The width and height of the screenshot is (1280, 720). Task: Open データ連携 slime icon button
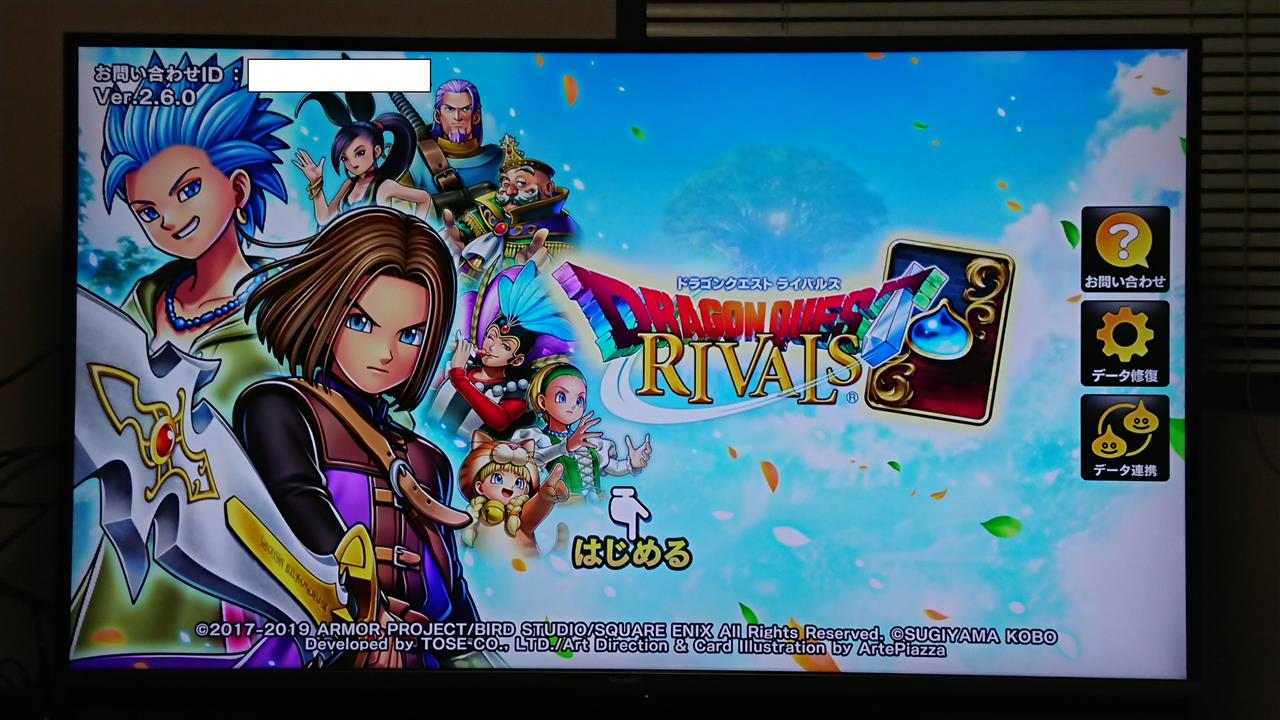(1125, 437)
